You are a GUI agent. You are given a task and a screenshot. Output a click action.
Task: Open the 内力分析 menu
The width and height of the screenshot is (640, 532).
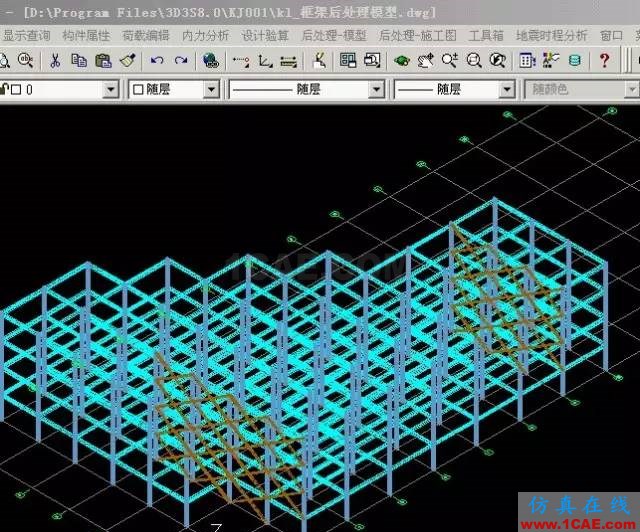tap(206, 36)
